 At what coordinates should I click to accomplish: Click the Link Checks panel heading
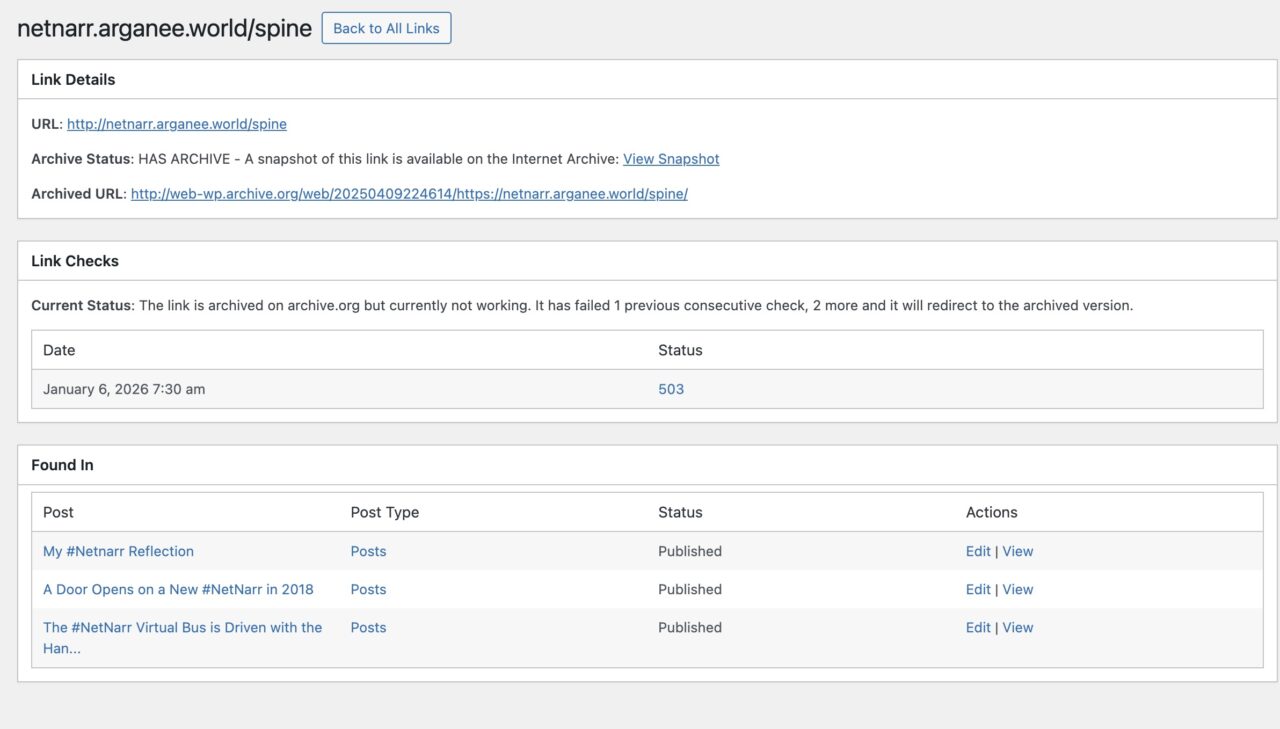pos(75,261)
